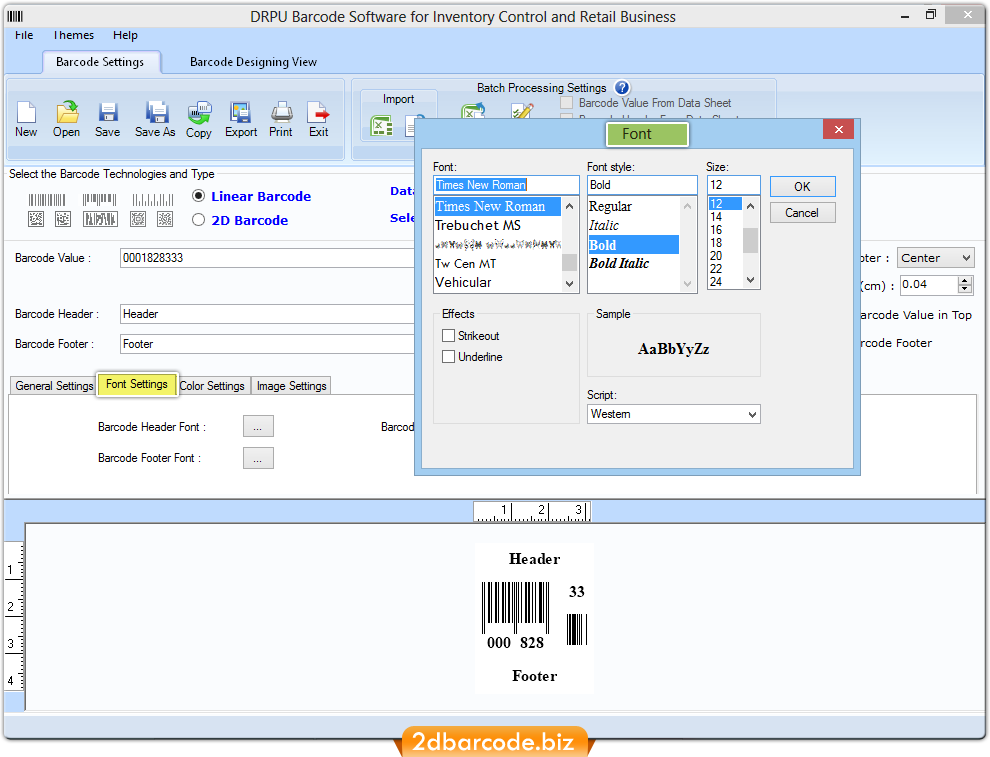
Task: Confirm font with the OK button
Action: click(802, 187)
